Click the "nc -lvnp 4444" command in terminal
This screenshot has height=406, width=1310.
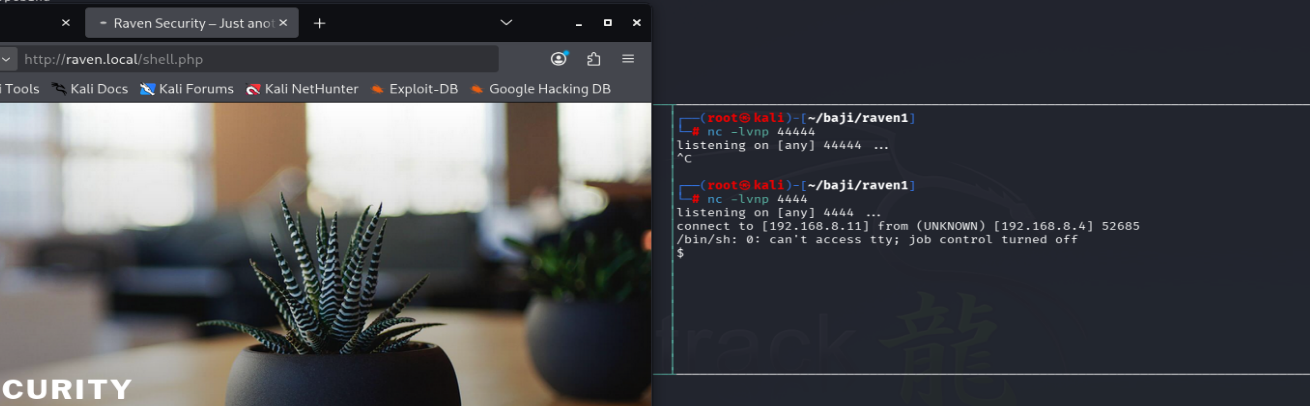pyautogui.click(x=758, y=199)
